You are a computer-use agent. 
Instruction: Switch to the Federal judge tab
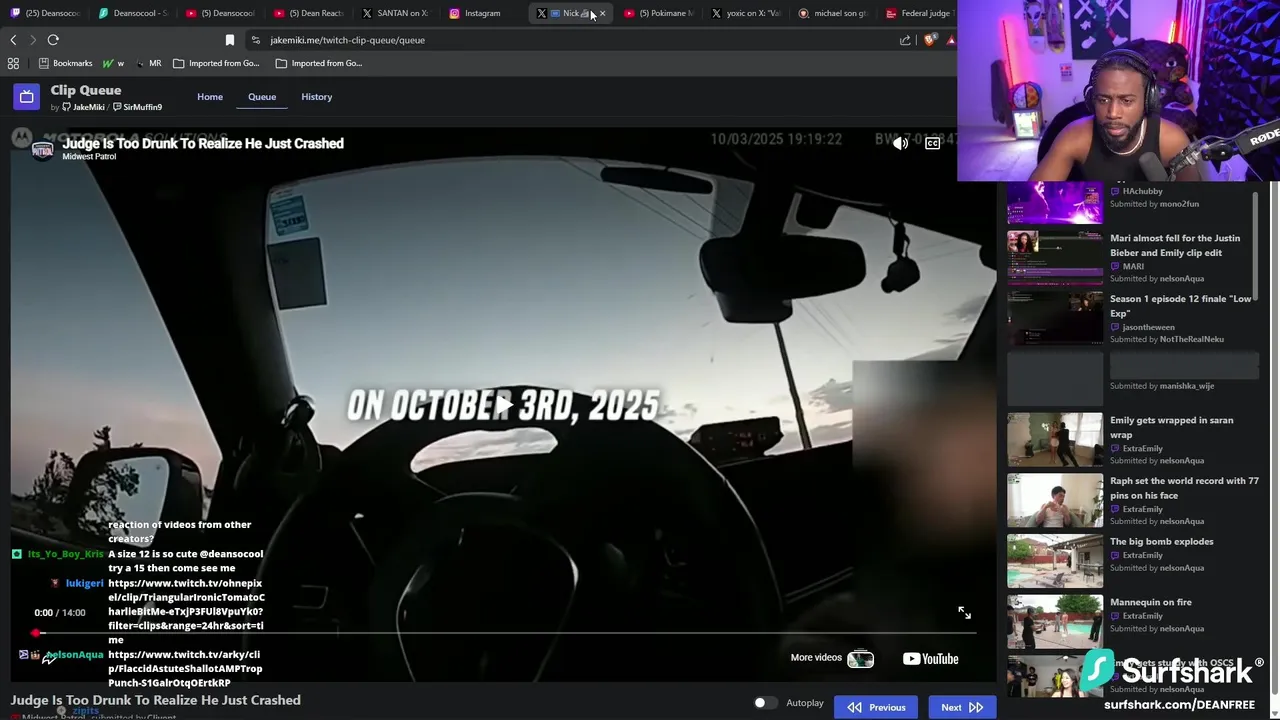920,13
